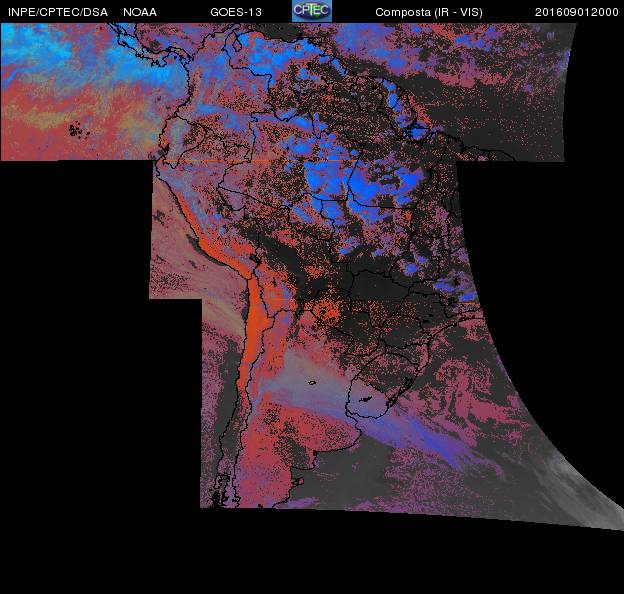The height and width of the screenshot is (594, 624).
Task: Click the NOAA label in header
Action: pos(140,12)
